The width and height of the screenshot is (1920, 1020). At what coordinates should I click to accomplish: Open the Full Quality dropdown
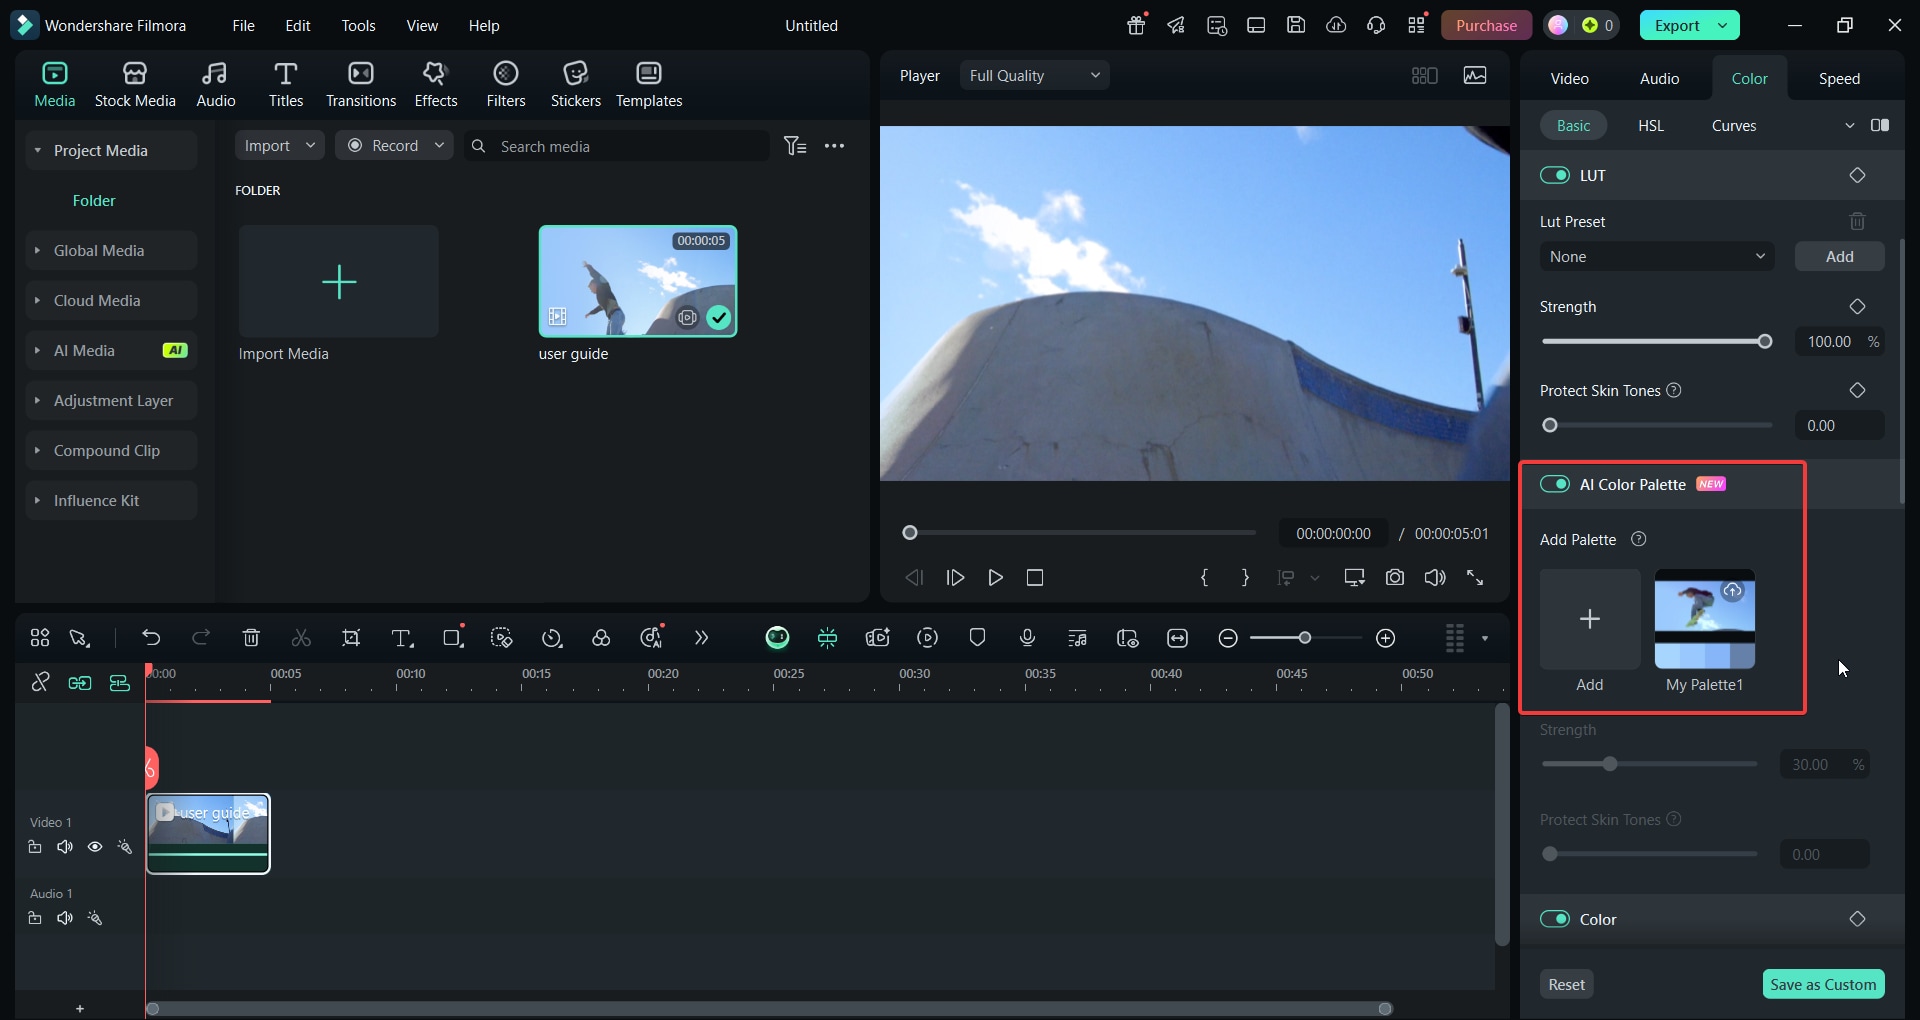click(x=1034, y=75)
